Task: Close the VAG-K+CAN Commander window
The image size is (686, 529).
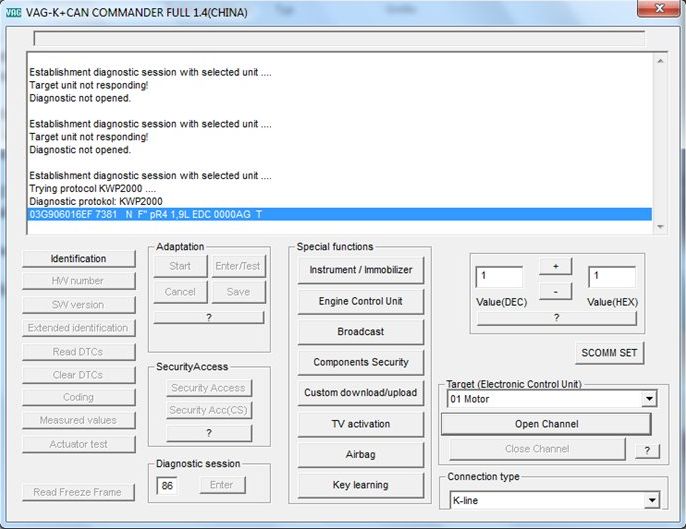Action: [660, 8]
